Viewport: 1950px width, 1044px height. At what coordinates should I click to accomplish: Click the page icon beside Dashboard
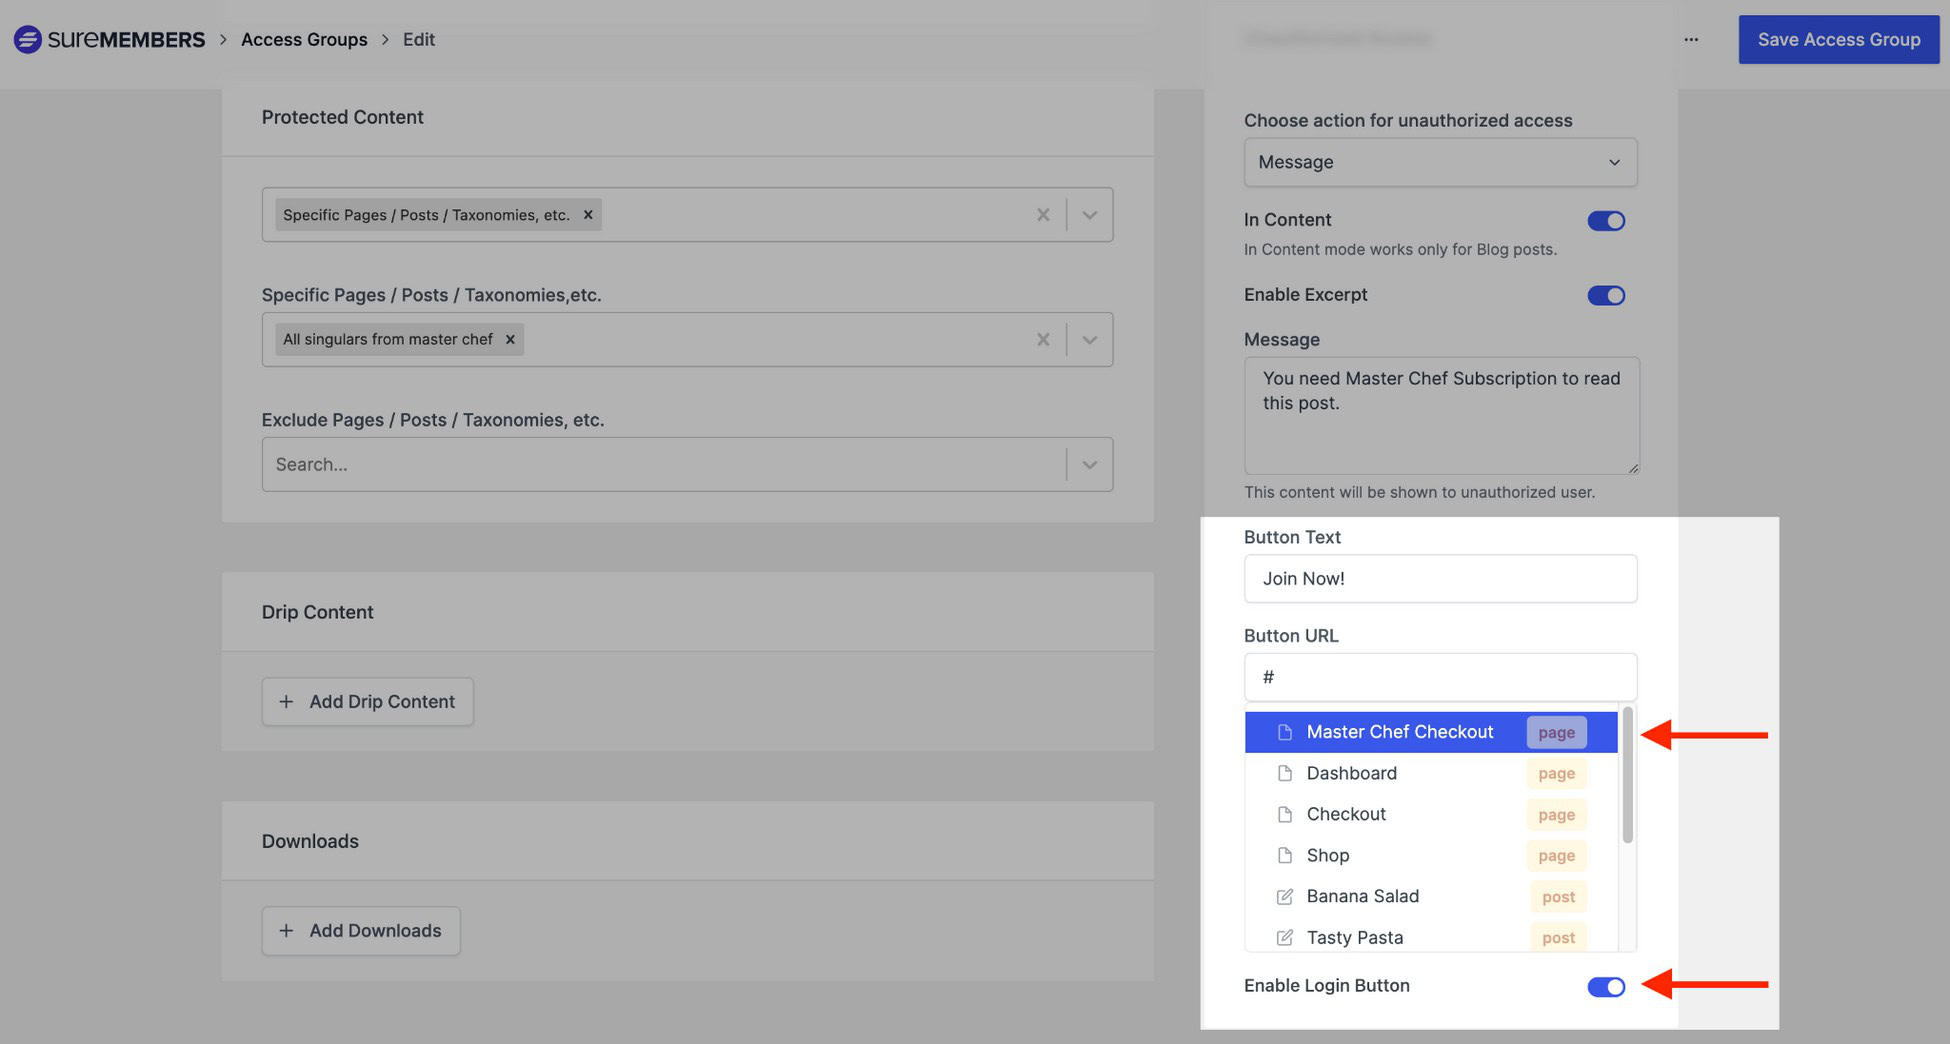tap(1285, 773)
